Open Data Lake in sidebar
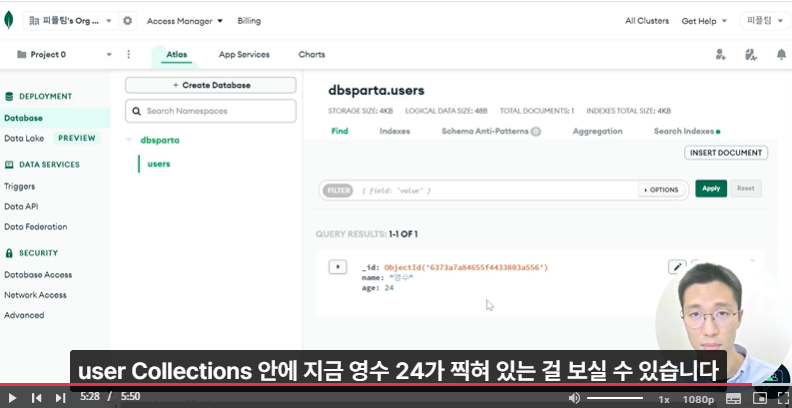Viewport: 792px width, 408px height. point(24,138)
